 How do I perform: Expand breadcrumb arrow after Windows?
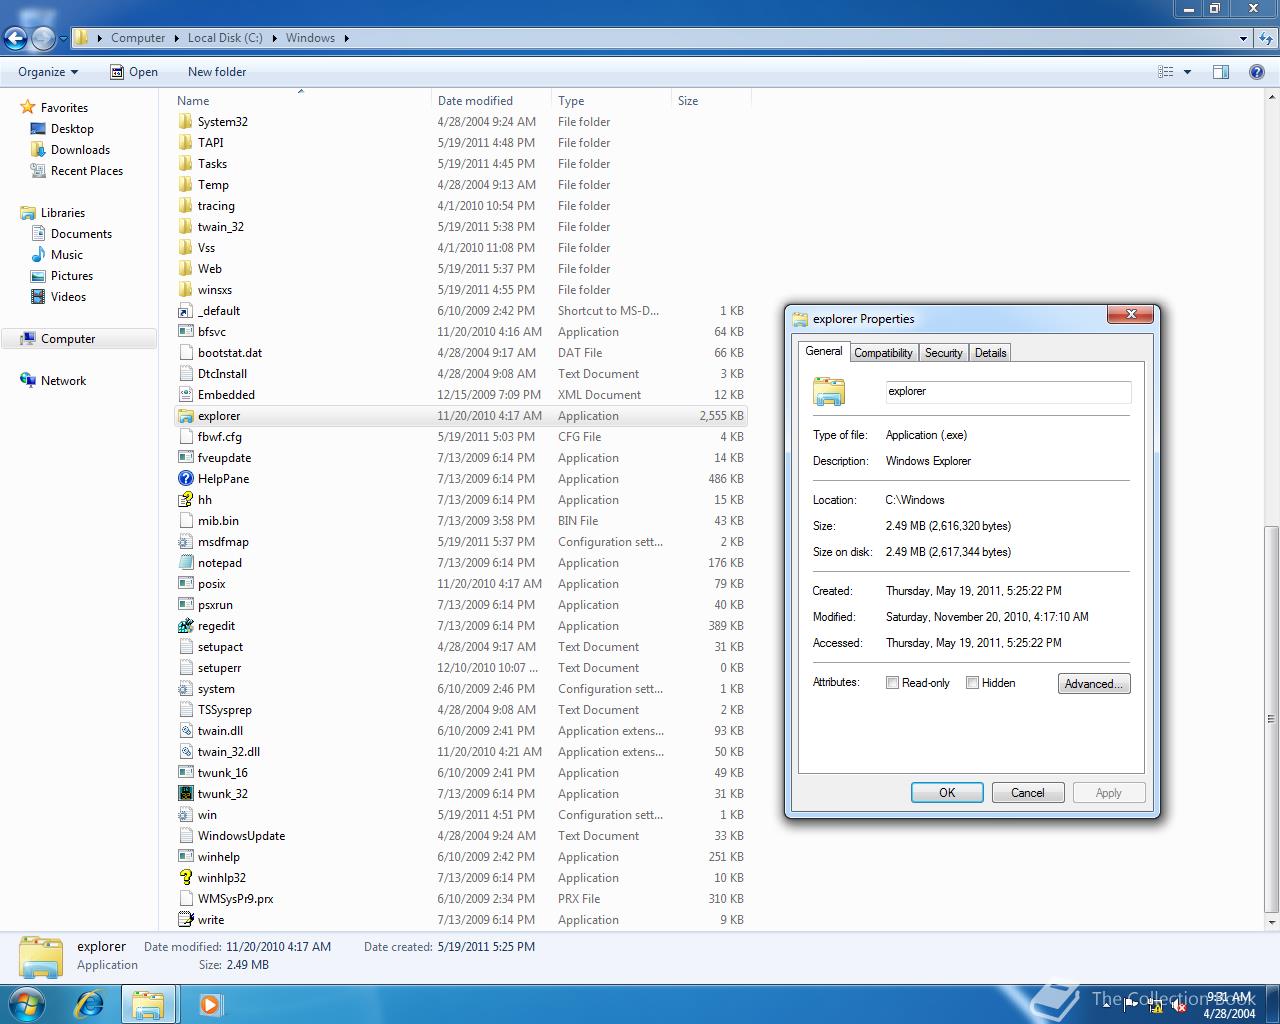coord(347,38)
